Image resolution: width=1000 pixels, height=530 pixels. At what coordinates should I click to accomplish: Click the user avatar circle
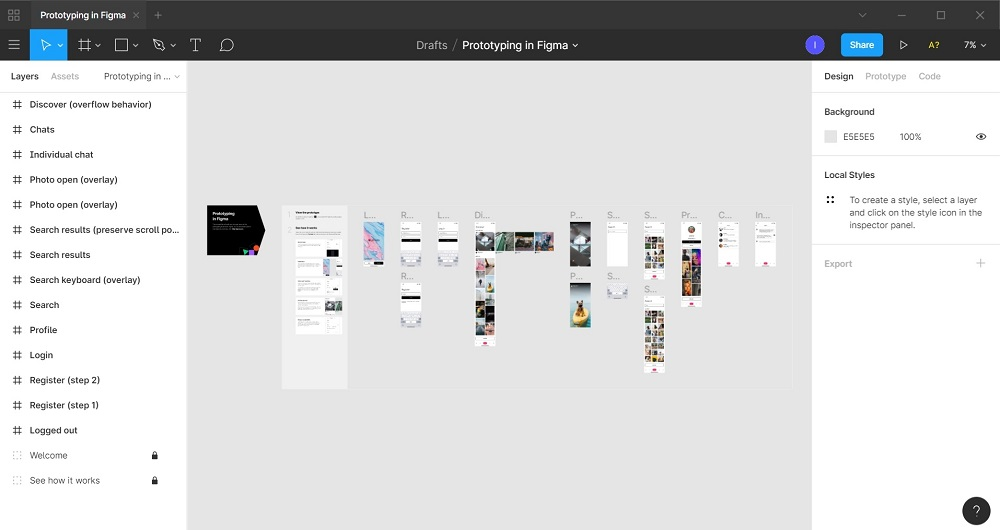[x=814, y=45]
